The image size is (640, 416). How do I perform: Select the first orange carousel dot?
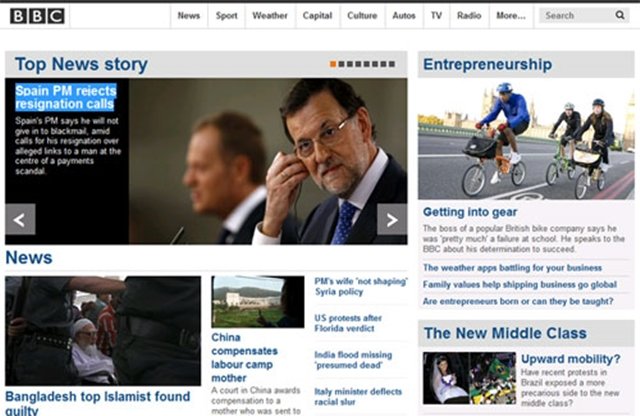pos(333,64)
